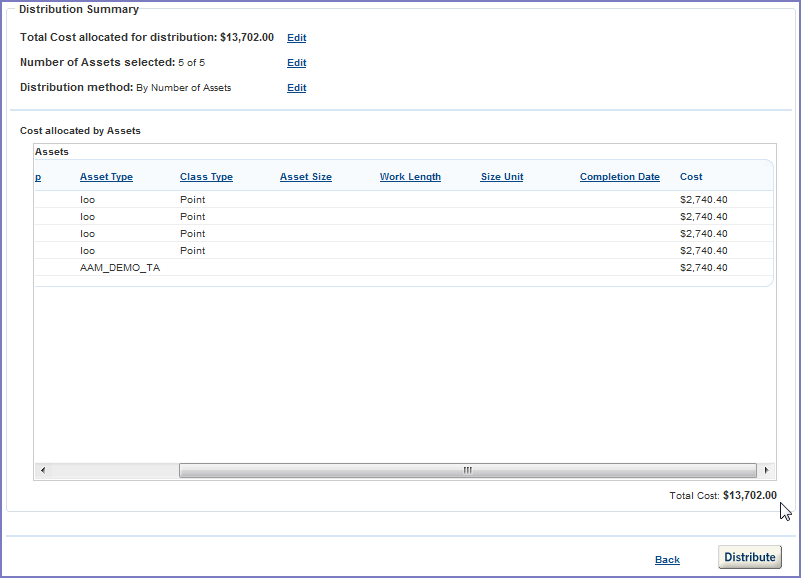Click Edit link beside Total Cost allocated
801x578 pixels.
296,38
